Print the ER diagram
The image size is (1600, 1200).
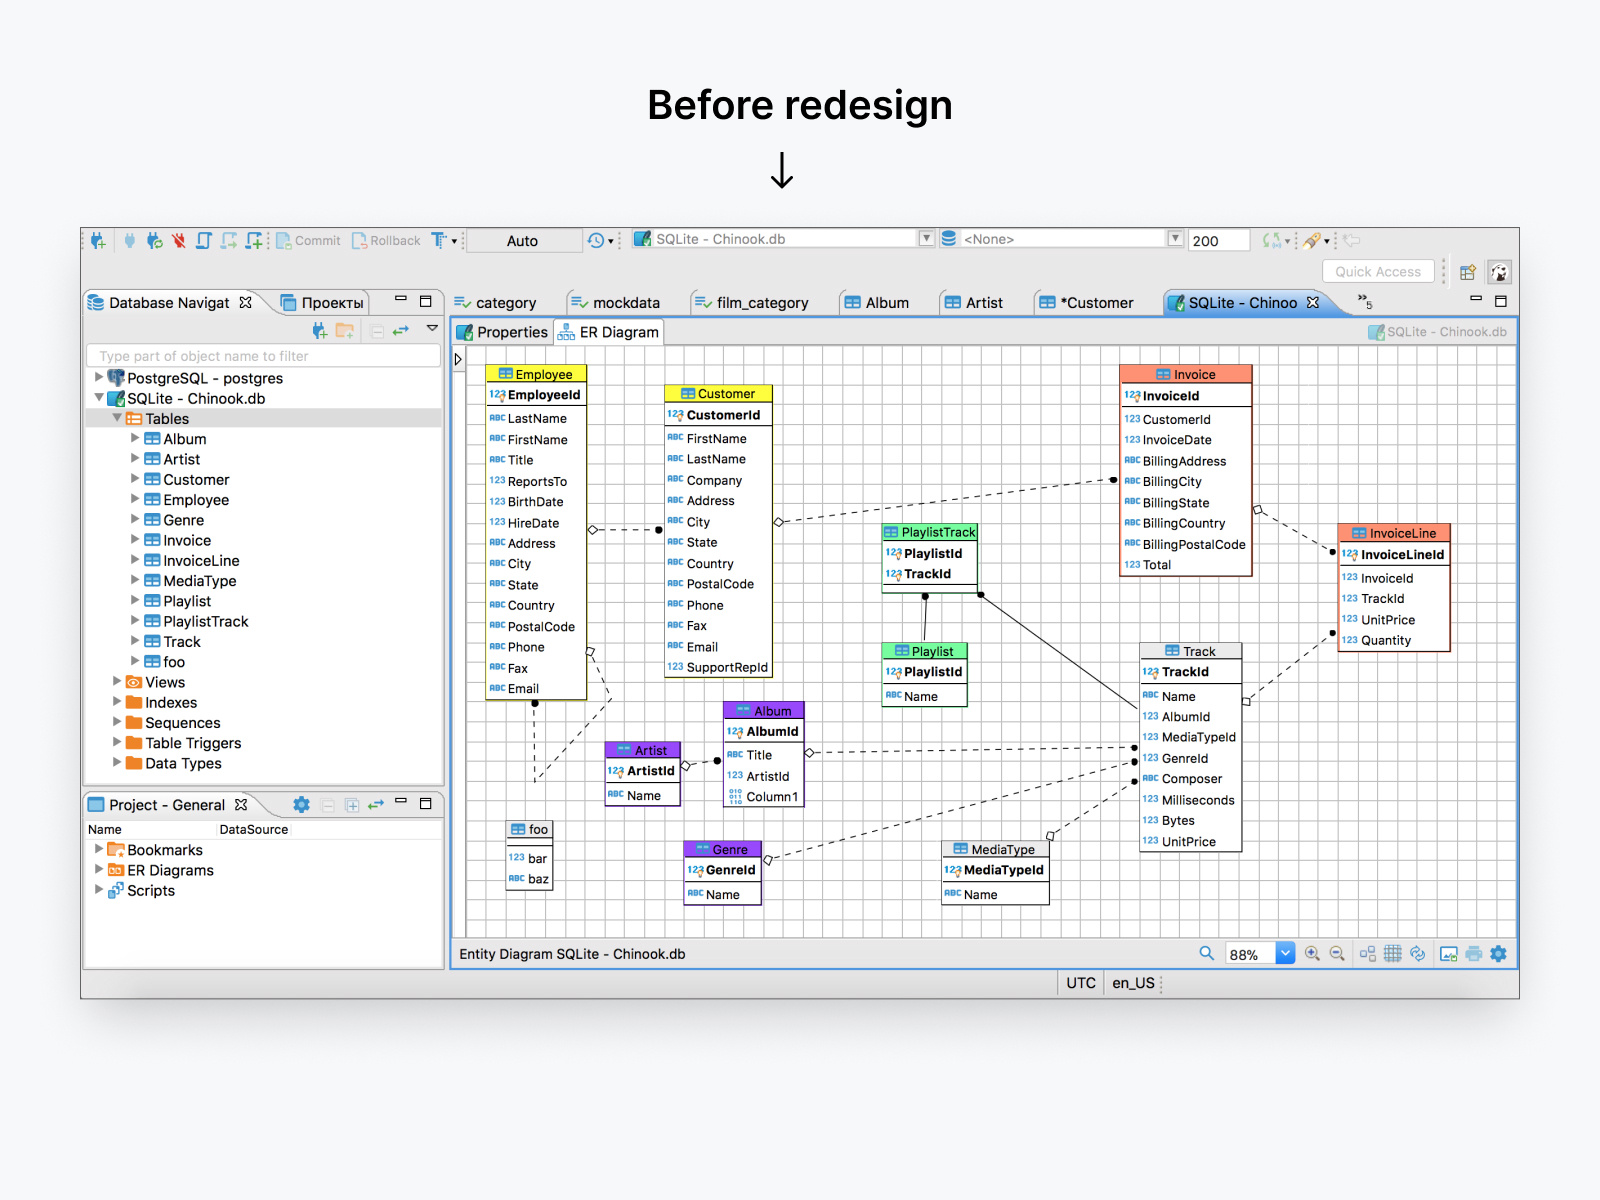click(x=1473, y=953)
